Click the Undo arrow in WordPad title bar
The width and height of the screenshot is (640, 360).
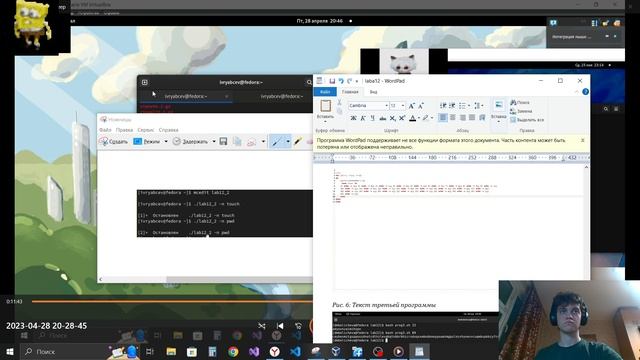pos(341,81)
